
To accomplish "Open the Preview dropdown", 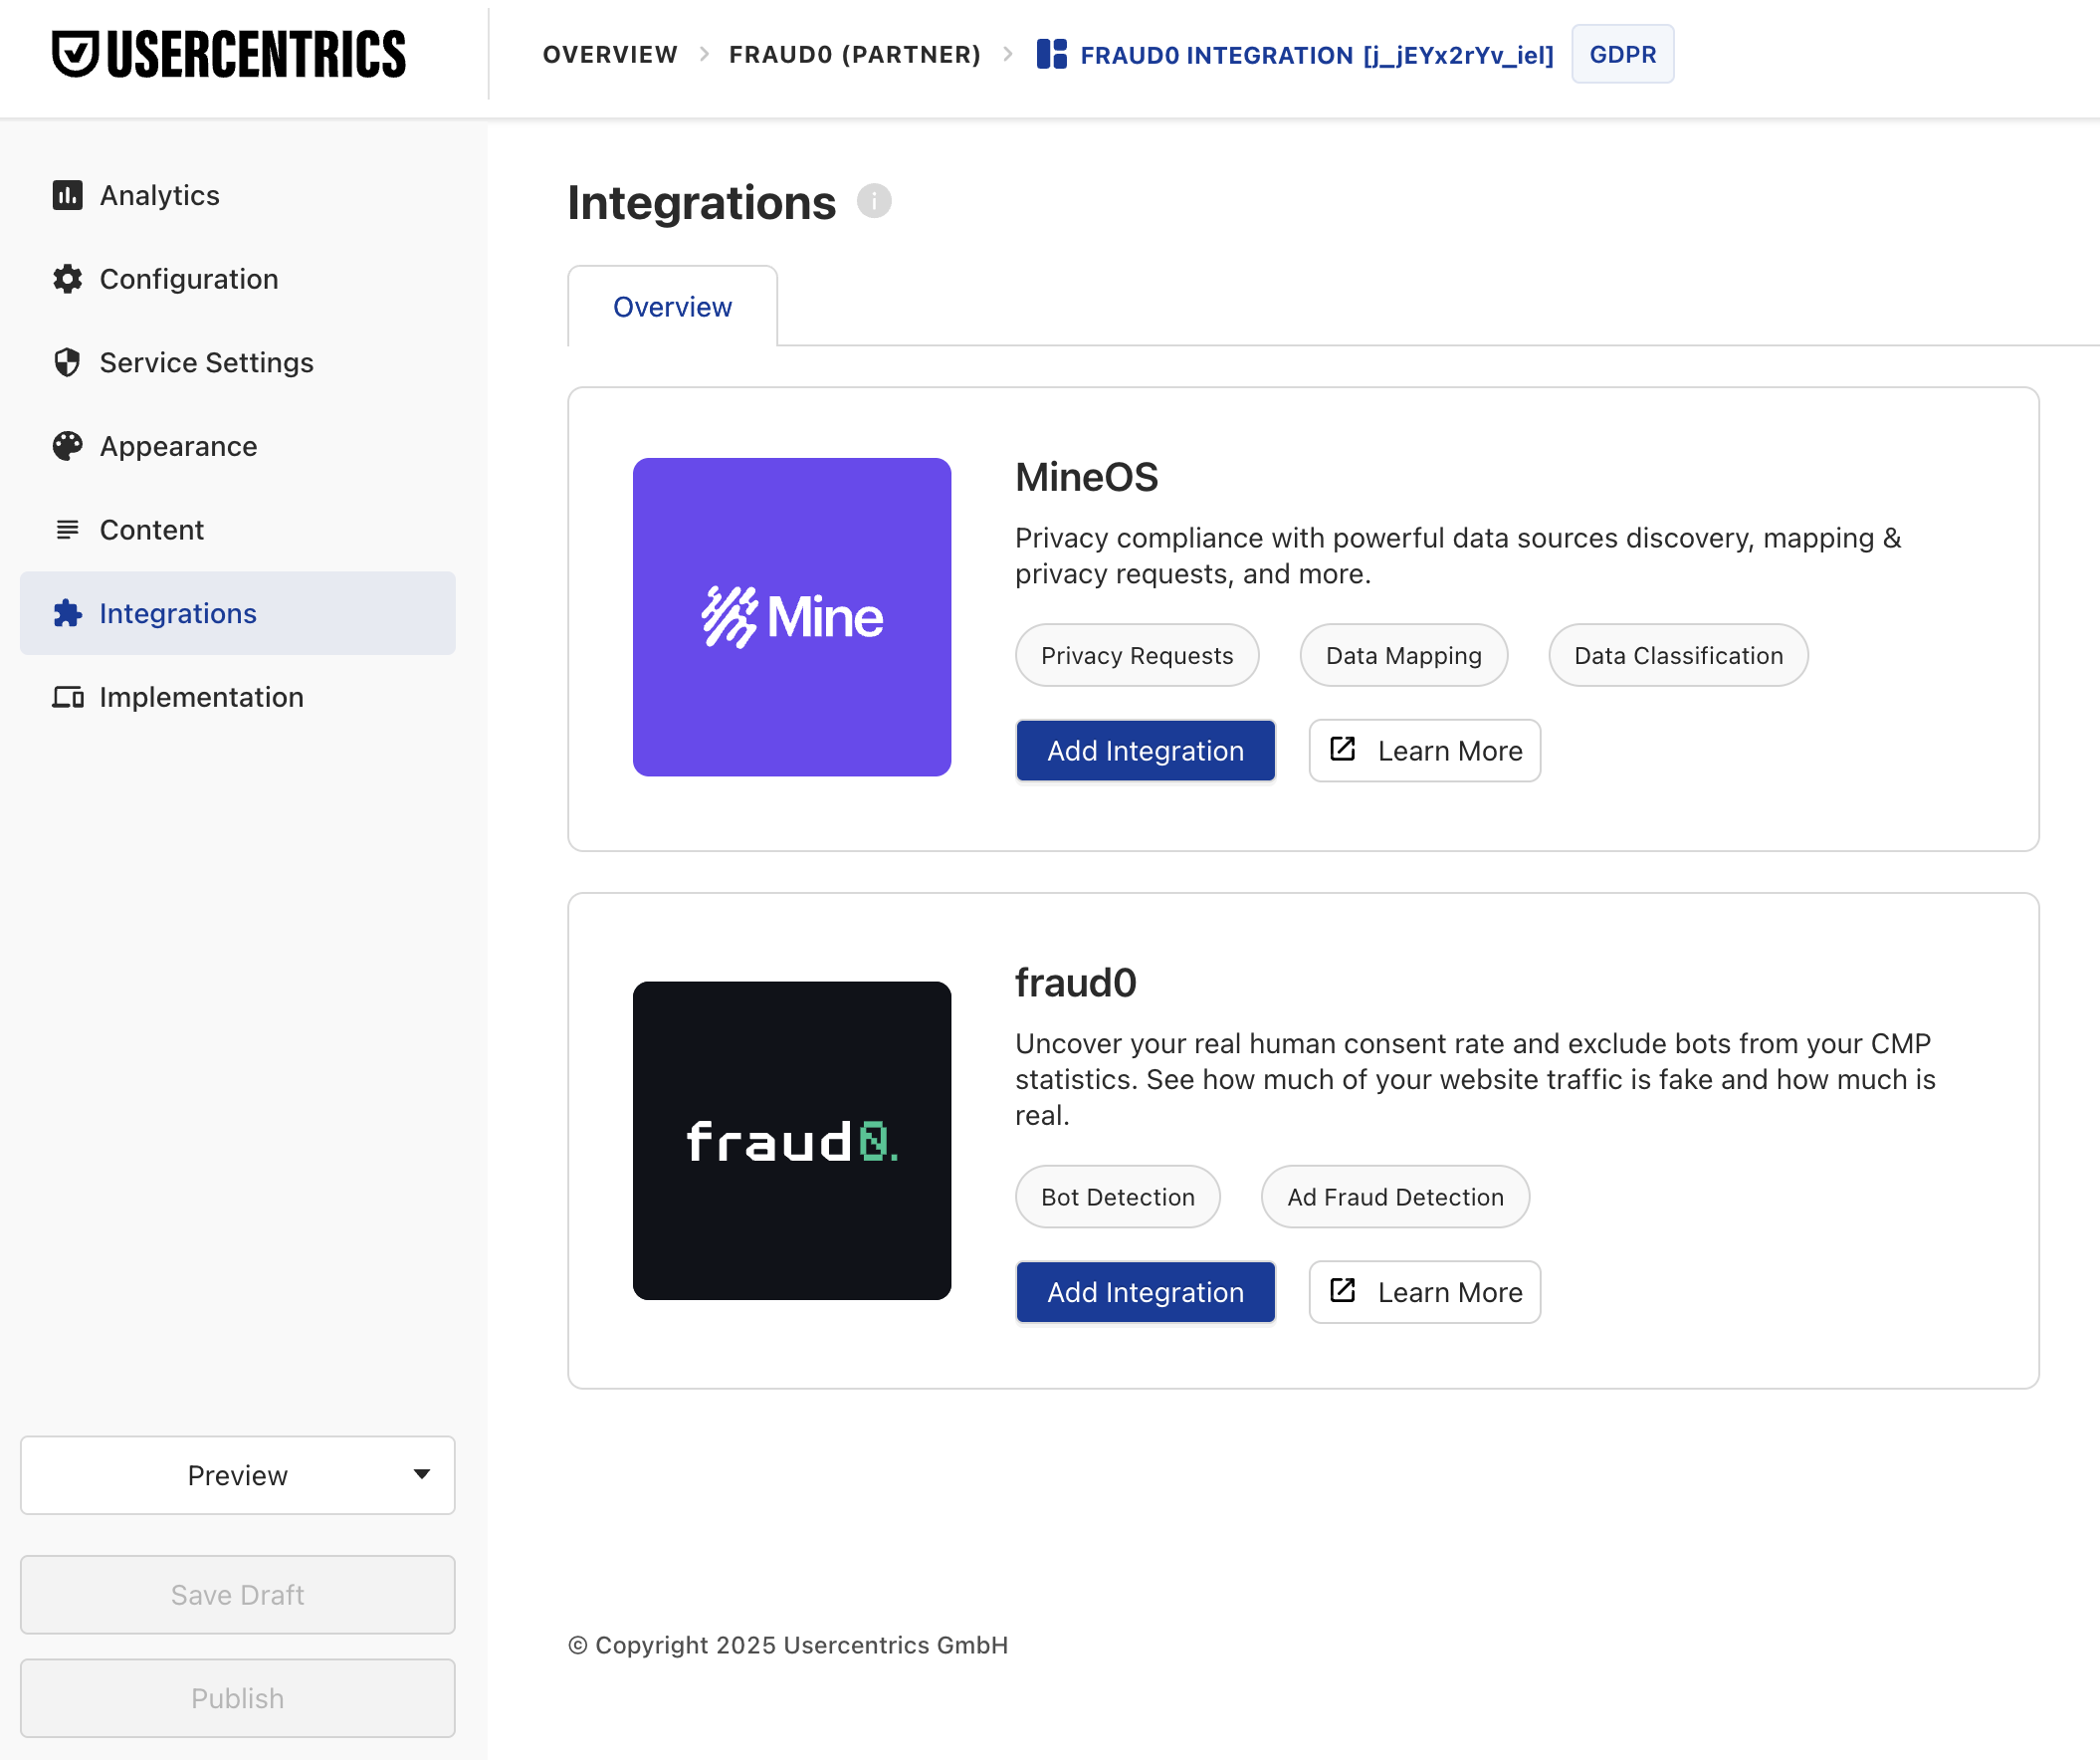I will pyautogui.click(x=237, y=1475).
